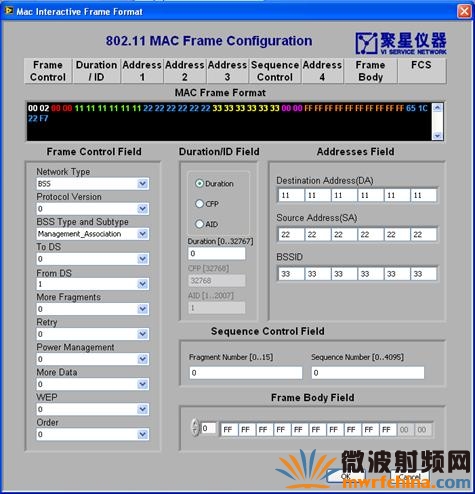This screenshot has height=494, width=475.
Task: Click the OK button
Action: (345, 476)
